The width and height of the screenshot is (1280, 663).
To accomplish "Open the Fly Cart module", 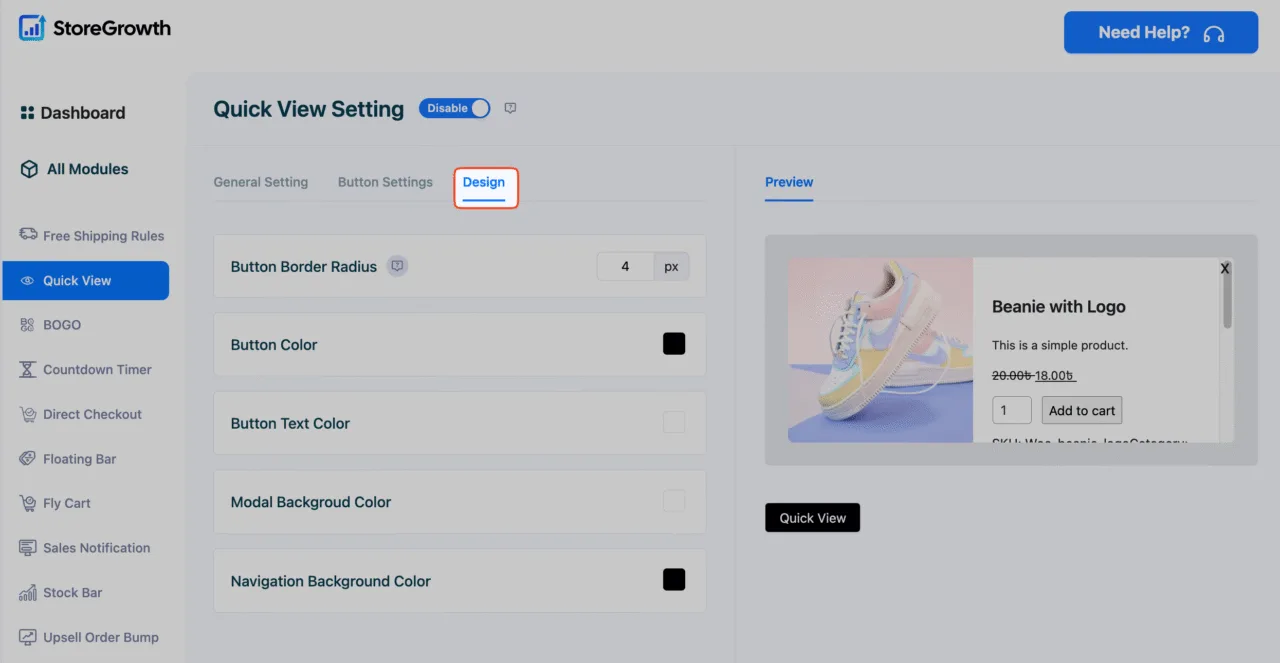I will tap(67, 503).
